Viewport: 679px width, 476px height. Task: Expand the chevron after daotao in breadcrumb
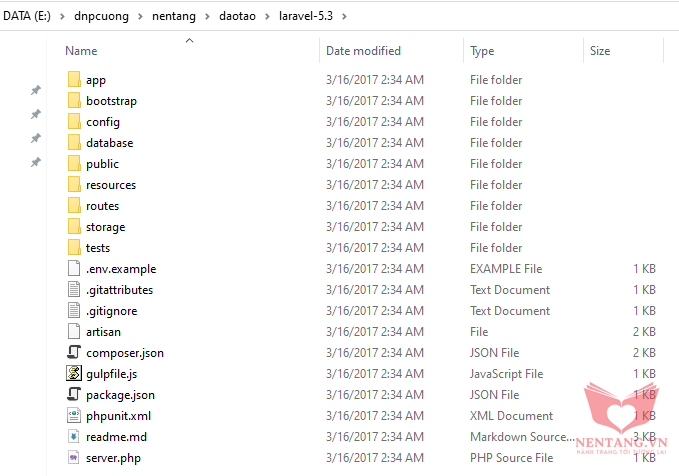(x=267, y=16)
